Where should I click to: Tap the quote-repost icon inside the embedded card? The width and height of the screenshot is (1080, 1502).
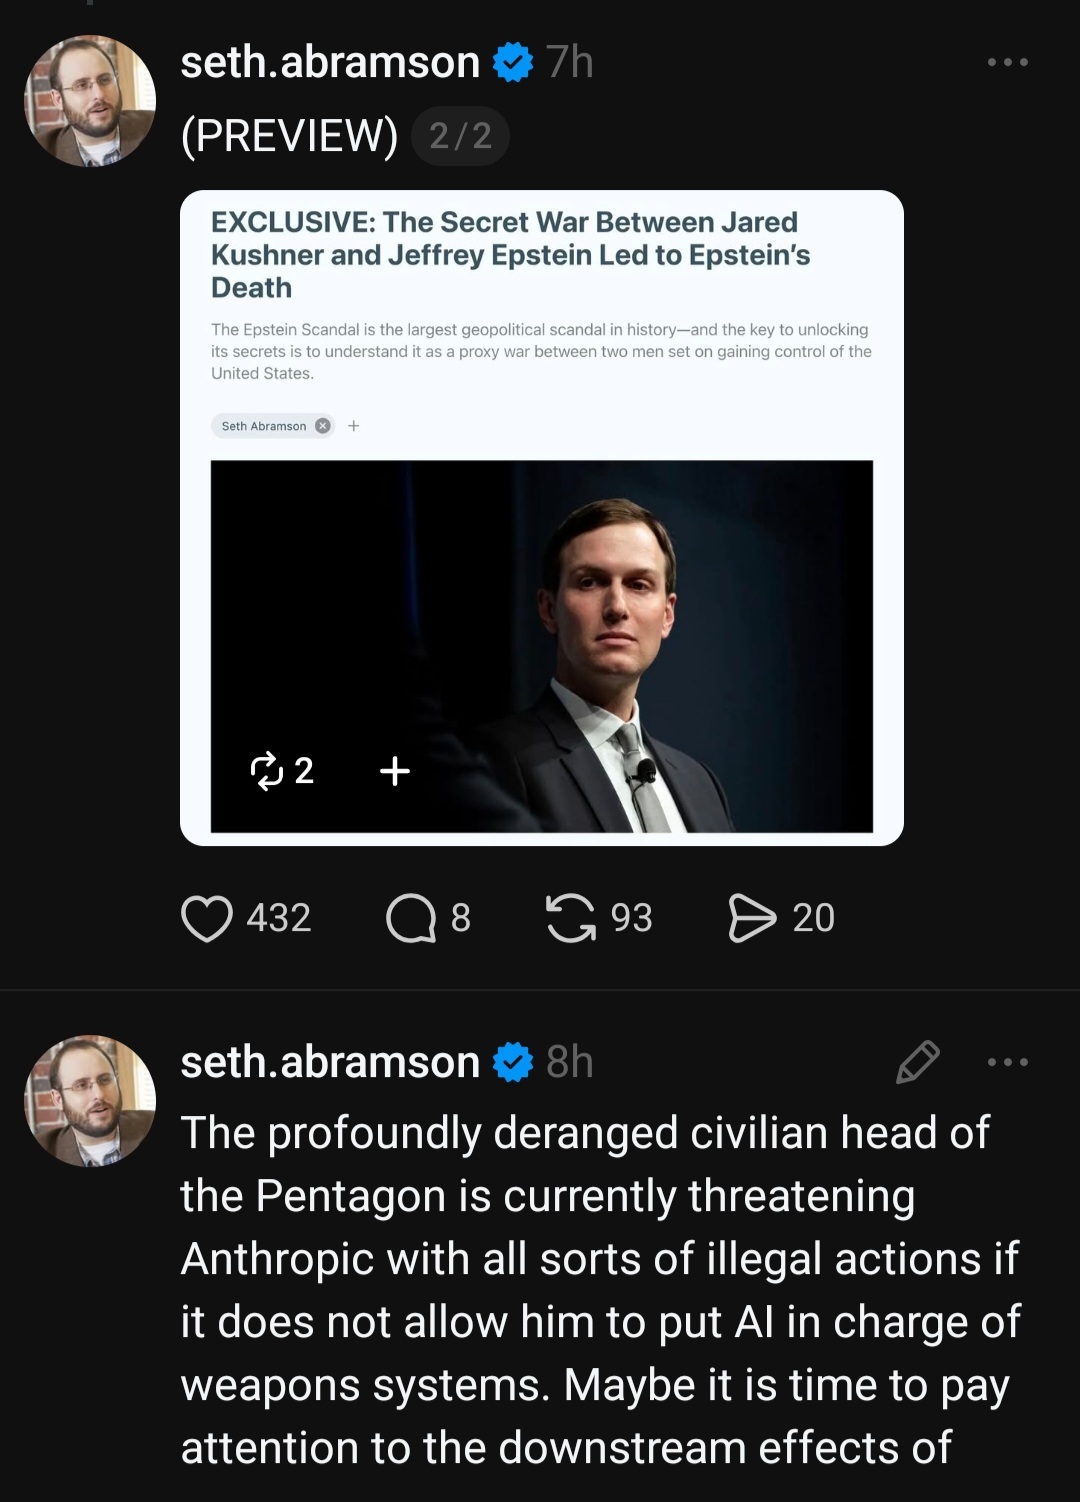(x=268, y=770)
